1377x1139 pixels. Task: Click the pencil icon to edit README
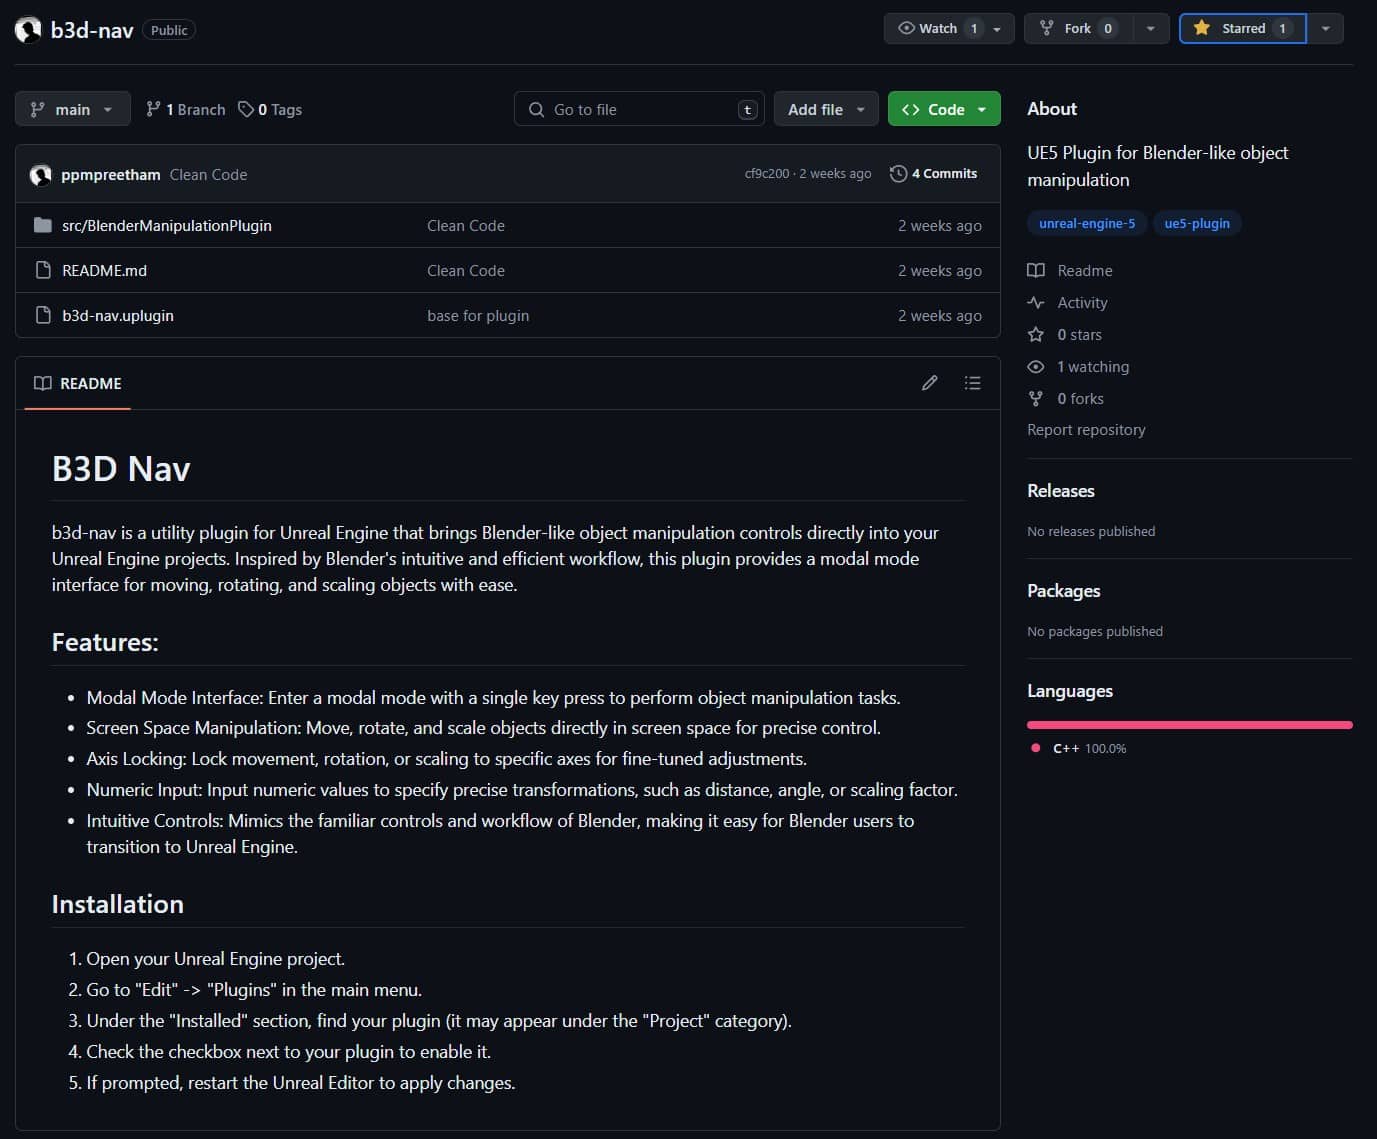point(929,383)
